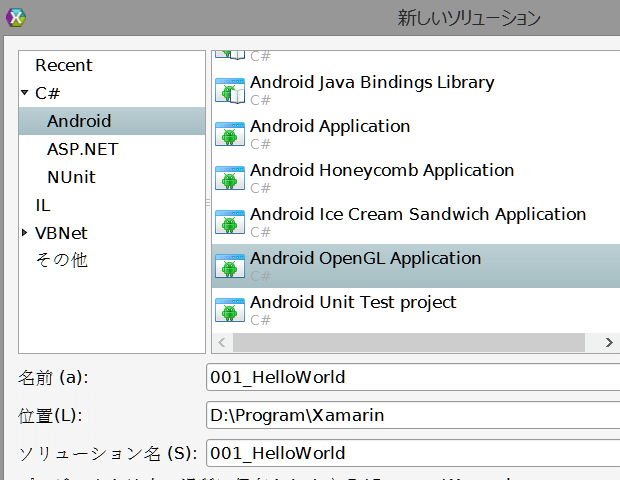Select the IL category
This screenshot has height=480, width=620.
[43, 205]
